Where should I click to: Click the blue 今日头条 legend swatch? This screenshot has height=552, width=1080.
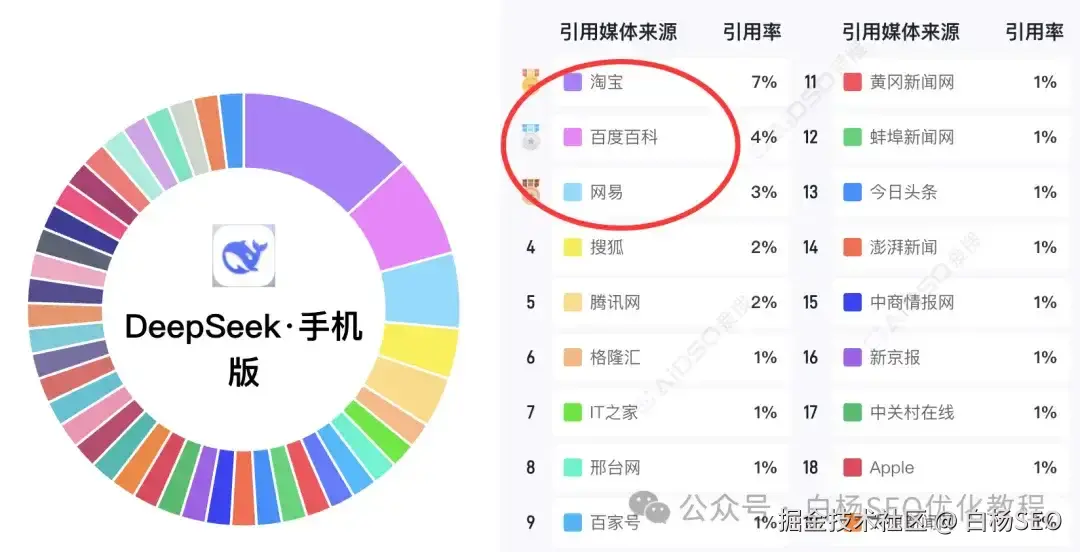853,192
